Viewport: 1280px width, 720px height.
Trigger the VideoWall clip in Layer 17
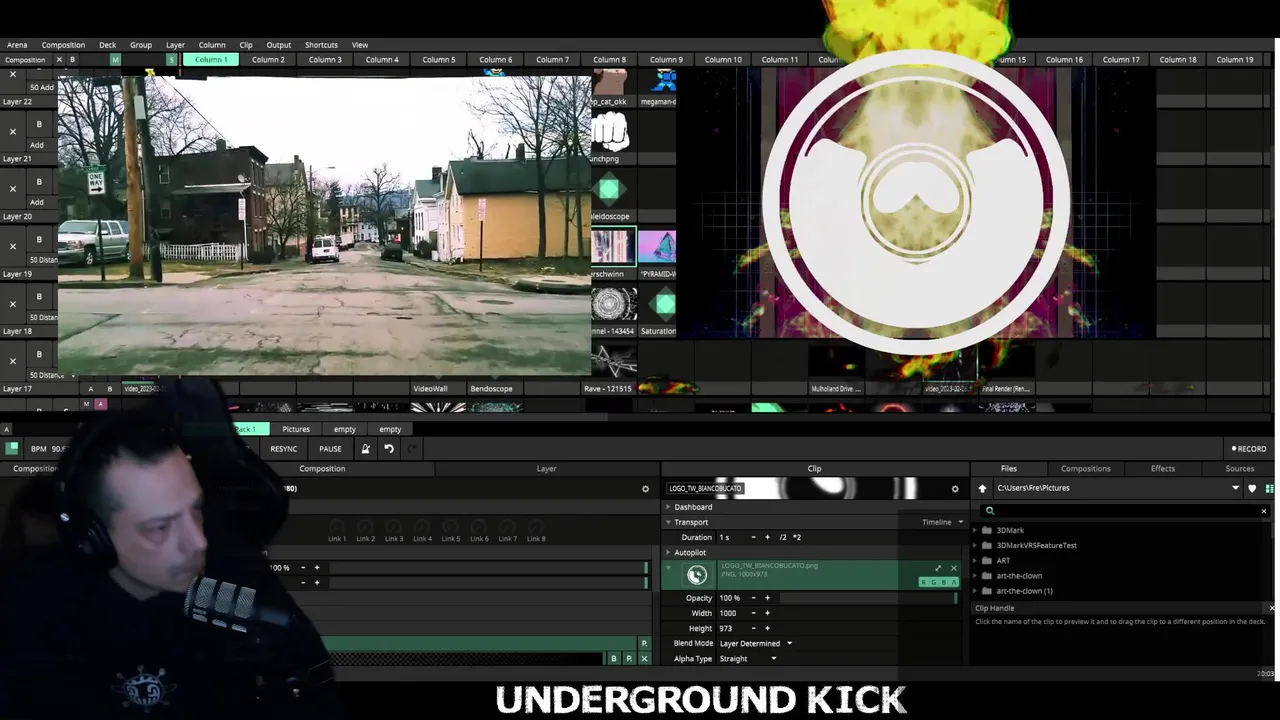coord(430,389)
